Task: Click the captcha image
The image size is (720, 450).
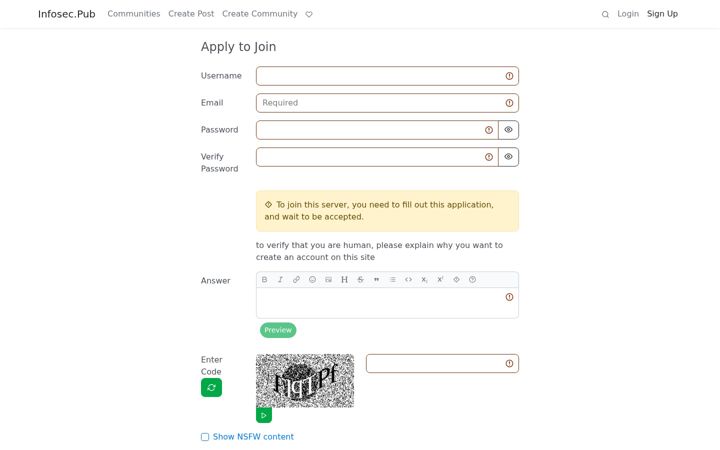Action: pos(305,381)
